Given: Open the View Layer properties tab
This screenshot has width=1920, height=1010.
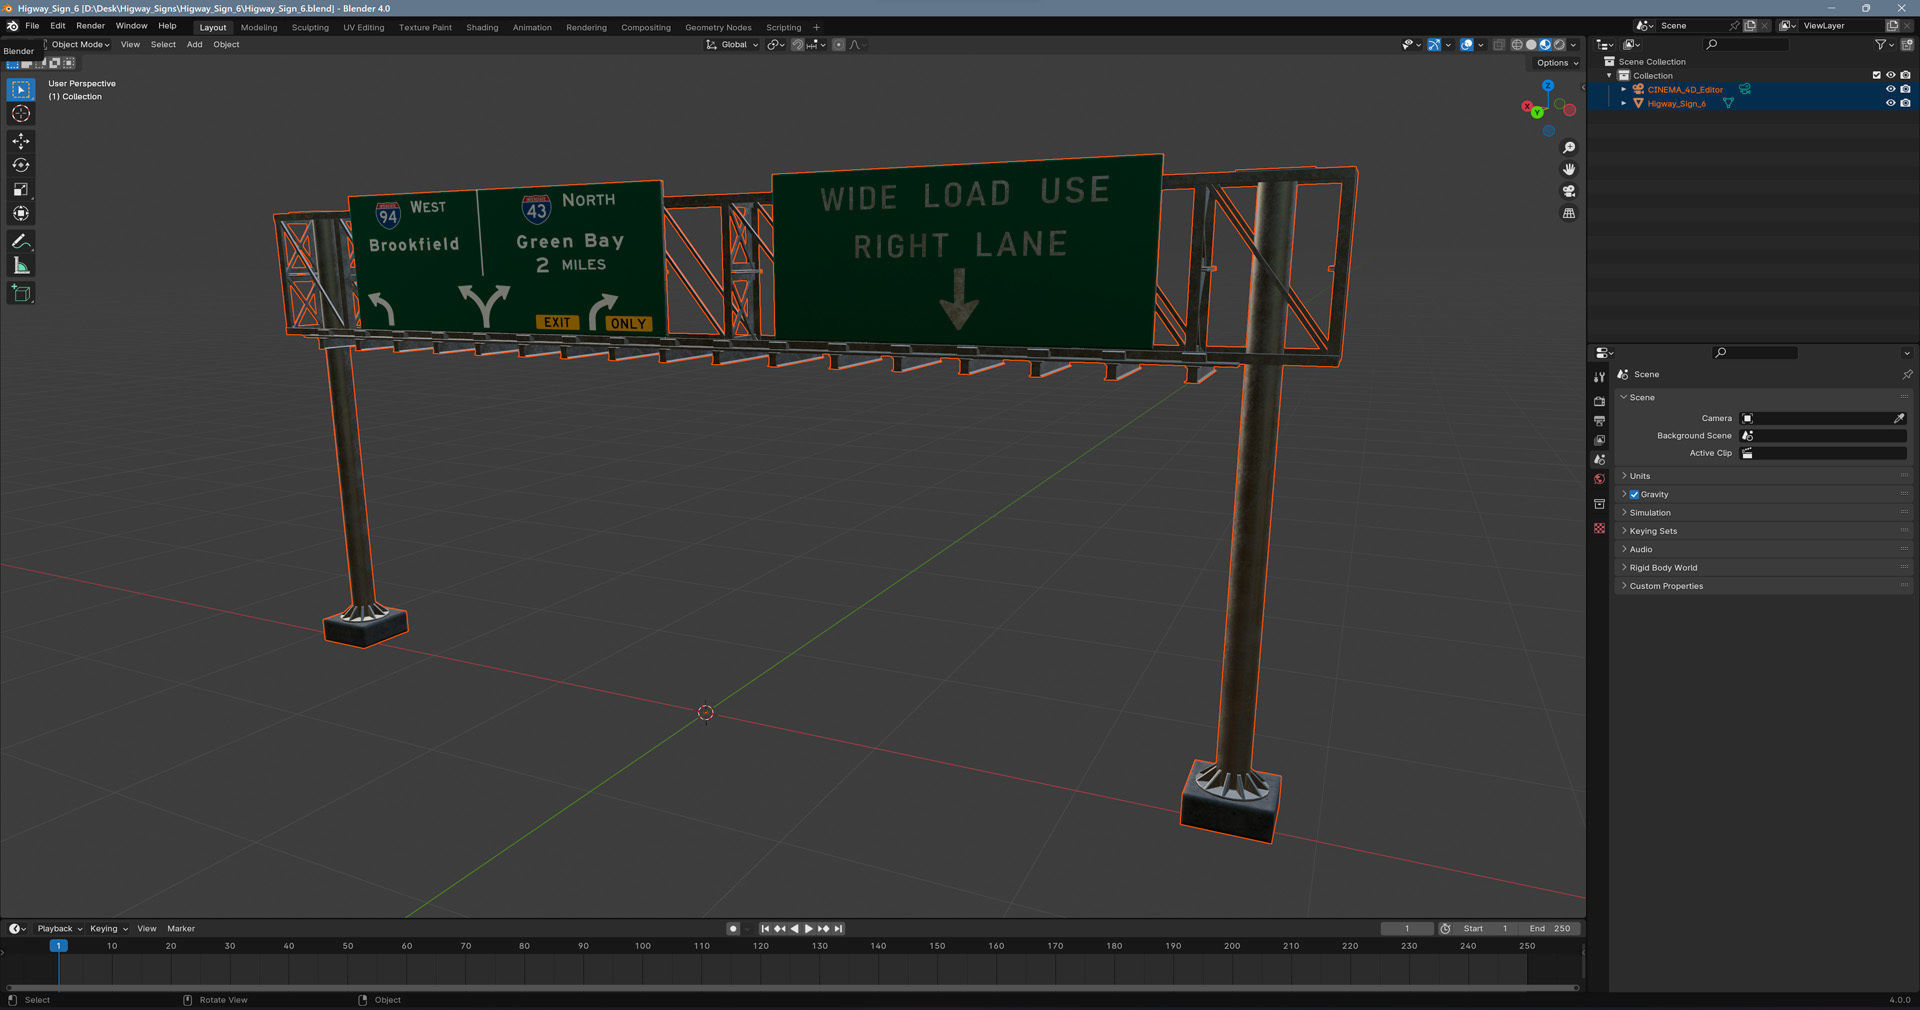Looking at the screenshot, I should coord(1600,440).
